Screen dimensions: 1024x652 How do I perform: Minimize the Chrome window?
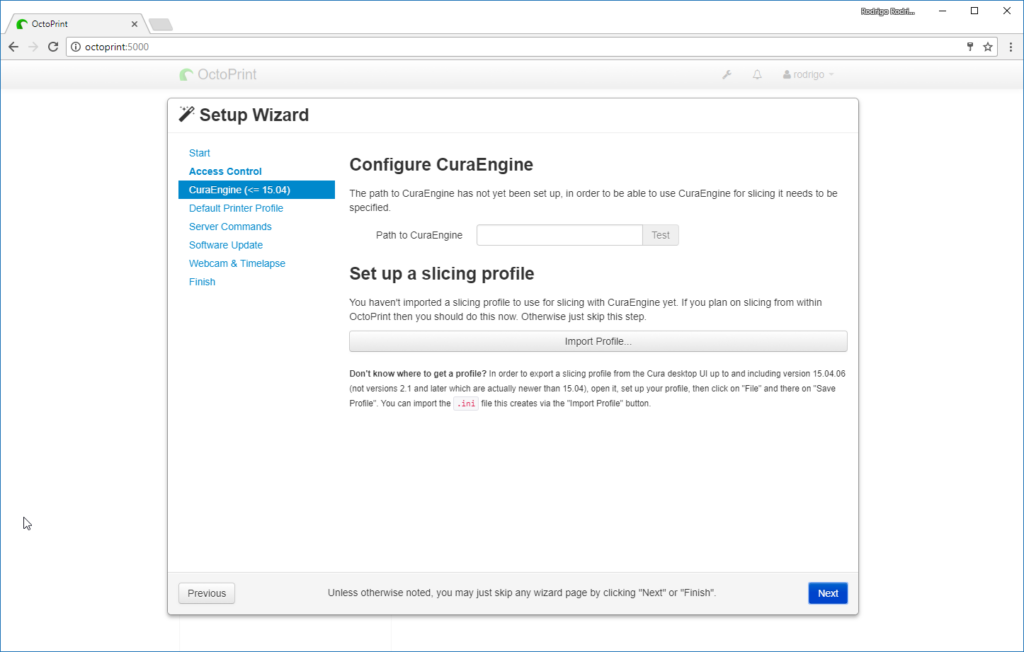942,11
